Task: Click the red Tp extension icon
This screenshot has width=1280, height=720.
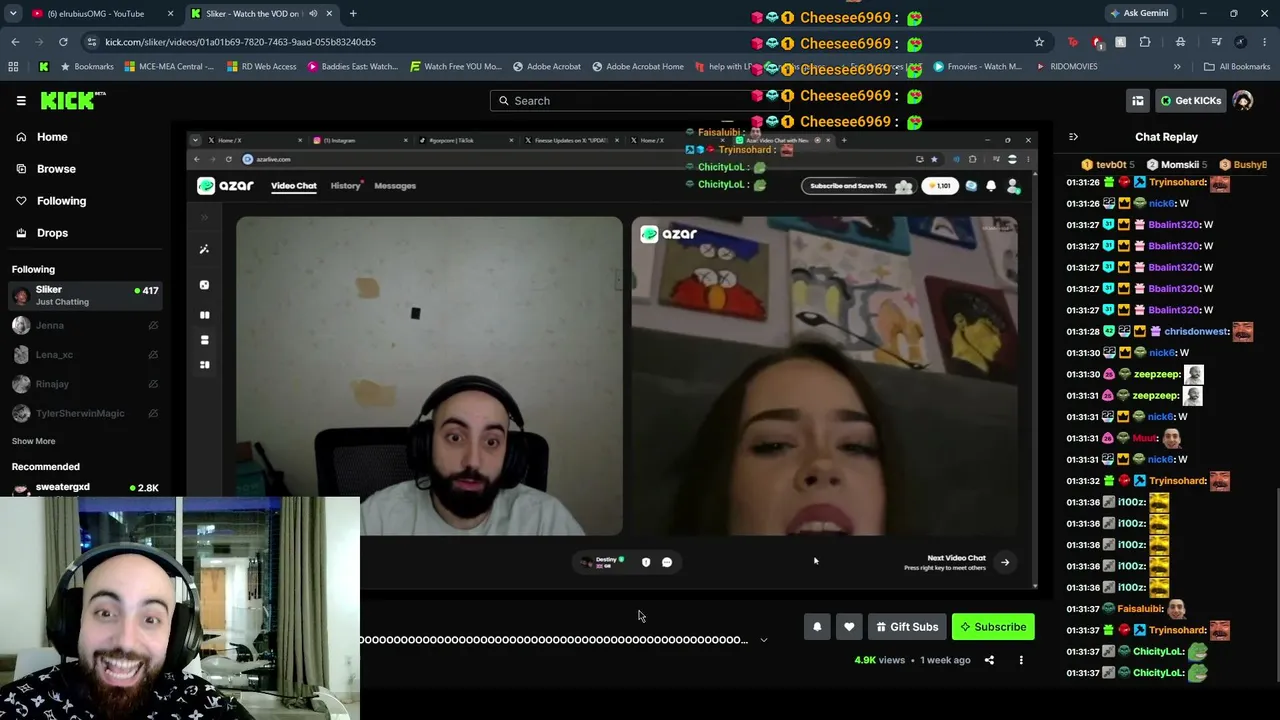Action: (x=1073, y=42)
